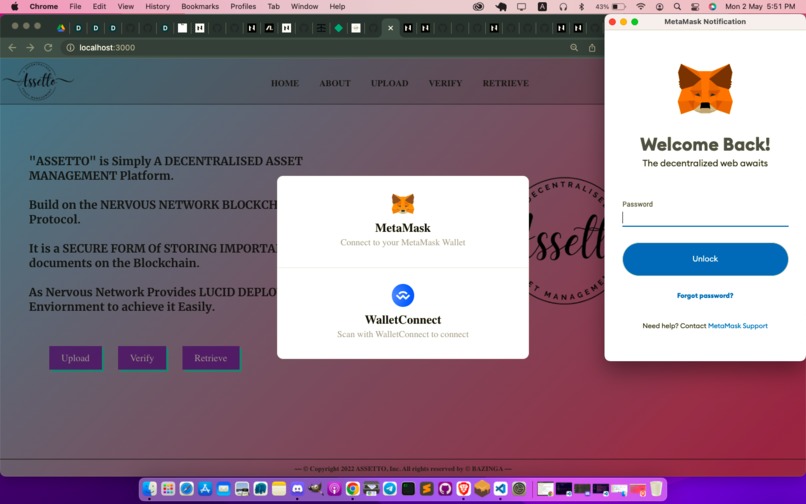Reload the localhost page
806x504 pixels.
click(48, 47)
